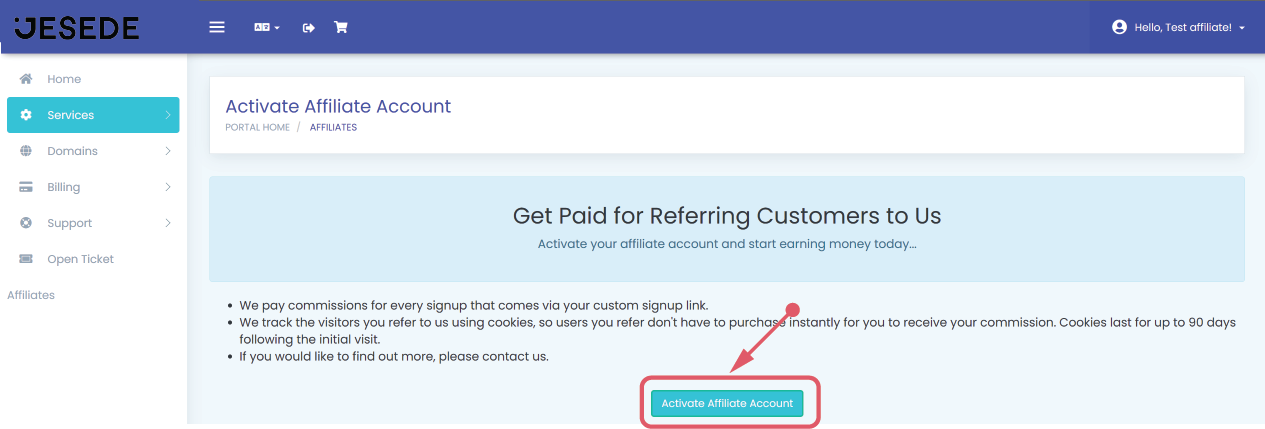Click the Billing credit card icon
Viewport: 1265px width, 429px height.
(x=26, y=187)
